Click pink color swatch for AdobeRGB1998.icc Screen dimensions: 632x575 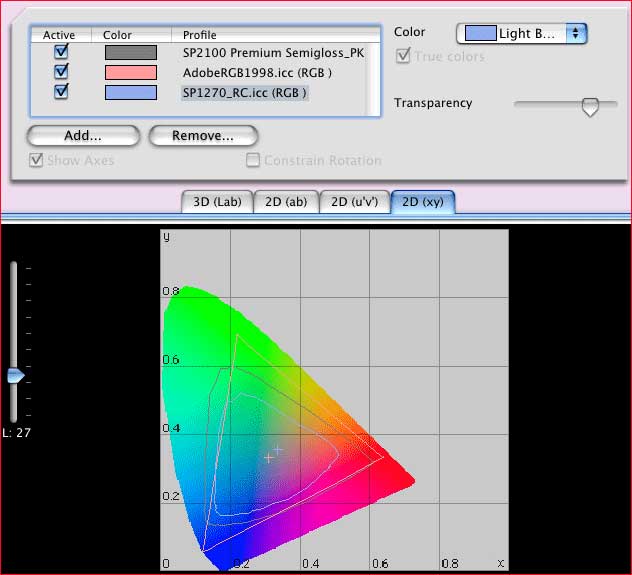point(130,72)
